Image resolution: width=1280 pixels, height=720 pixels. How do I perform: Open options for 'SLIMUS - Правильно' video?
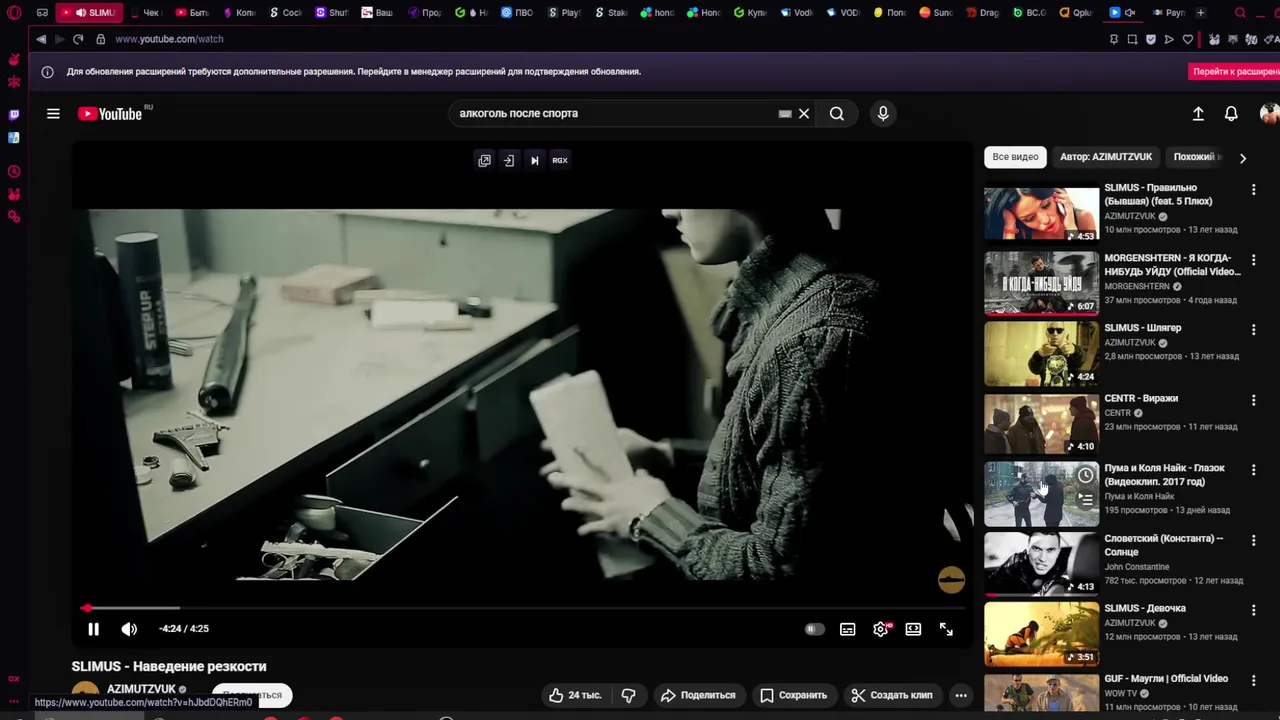(x=1253, y=189)
